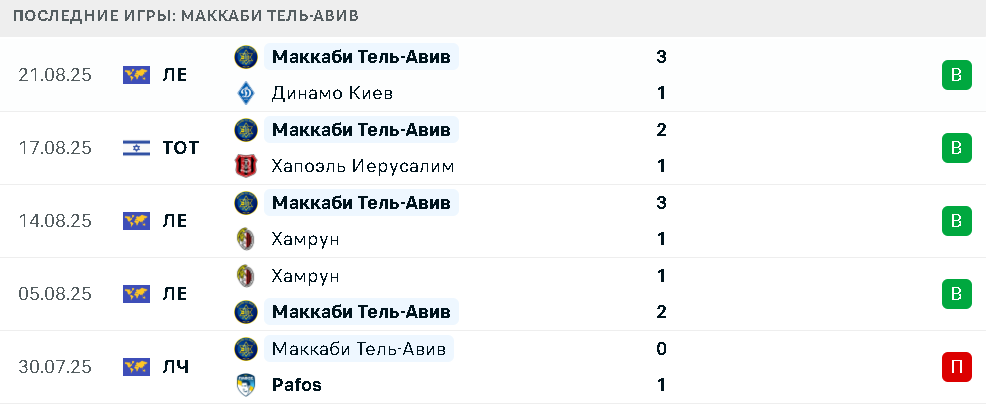
Task: Select Маккаби Тель-Авив in 05.08.25 match
Action: (x=361, y=312)
